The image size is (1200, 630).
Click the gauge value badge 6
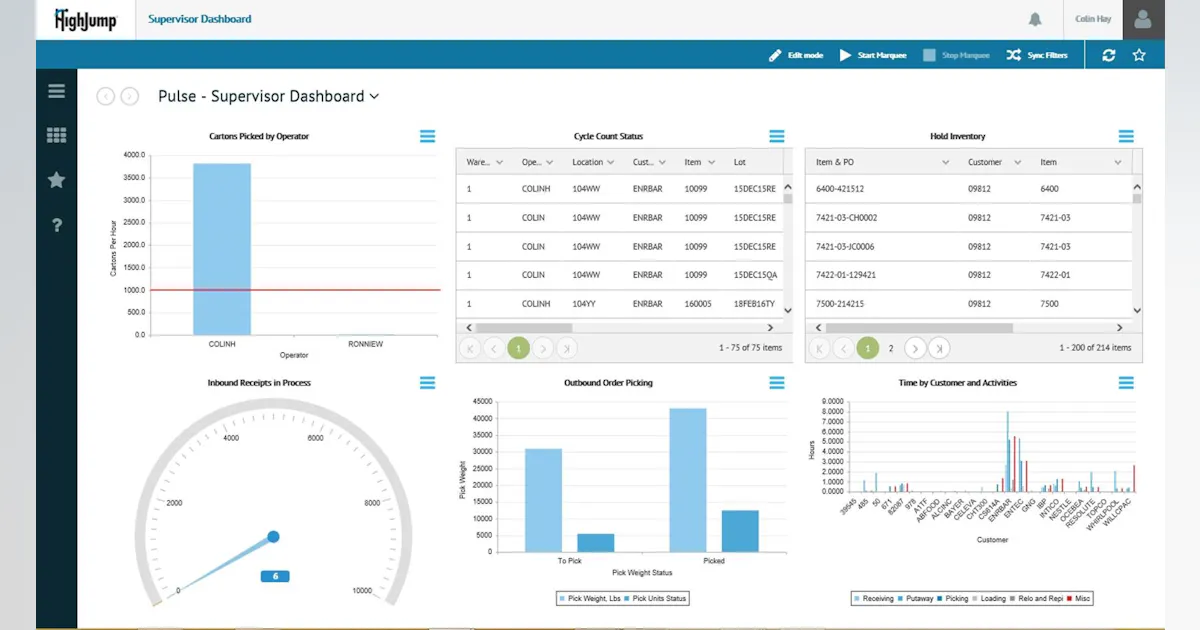point(275,576)
